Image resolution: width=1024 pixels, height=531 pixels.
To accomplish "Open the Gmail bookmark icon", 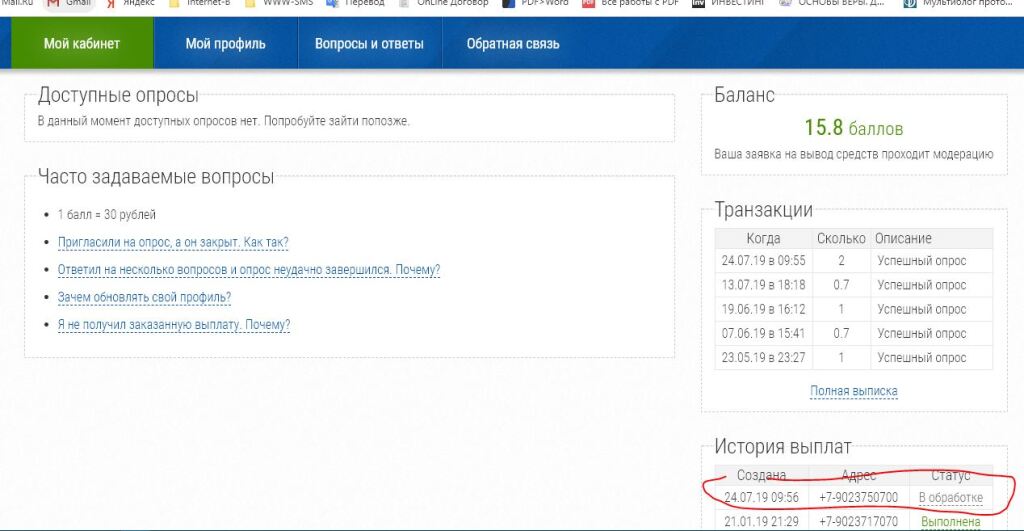I will pyautogui.click(x=53, y=4).
